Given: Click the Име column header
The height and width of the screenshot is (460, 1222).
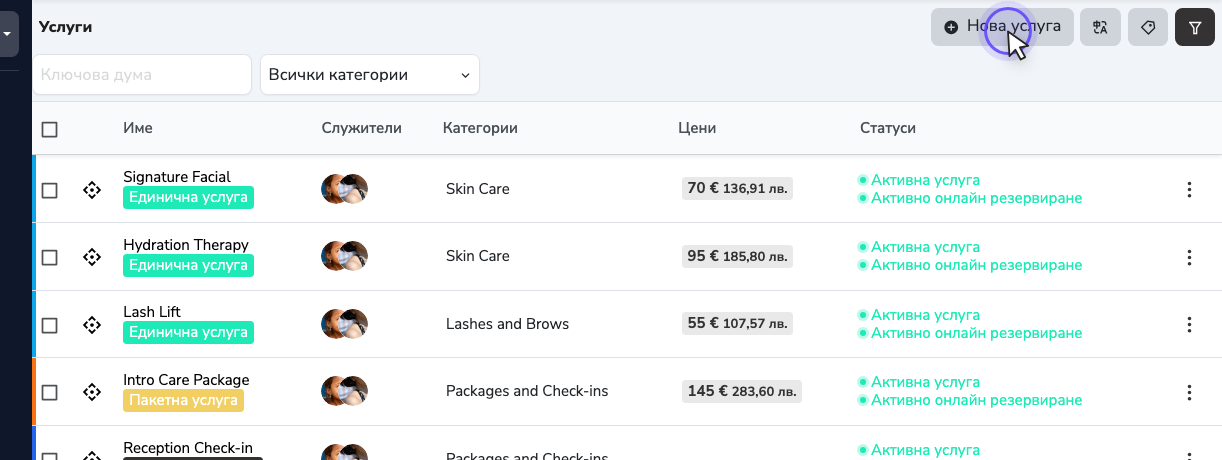Looking at the screenshot, I should [138, 128].
